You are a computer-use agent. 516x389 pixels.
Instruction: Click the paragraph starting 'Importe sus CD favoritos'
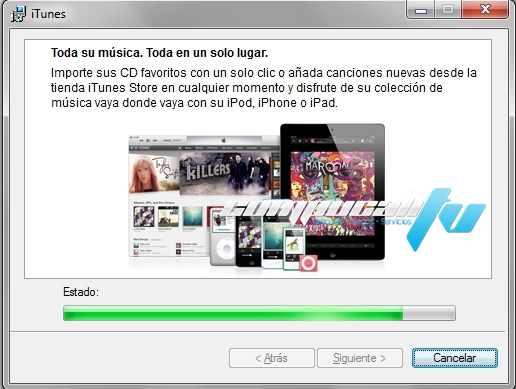coord(264,88)
